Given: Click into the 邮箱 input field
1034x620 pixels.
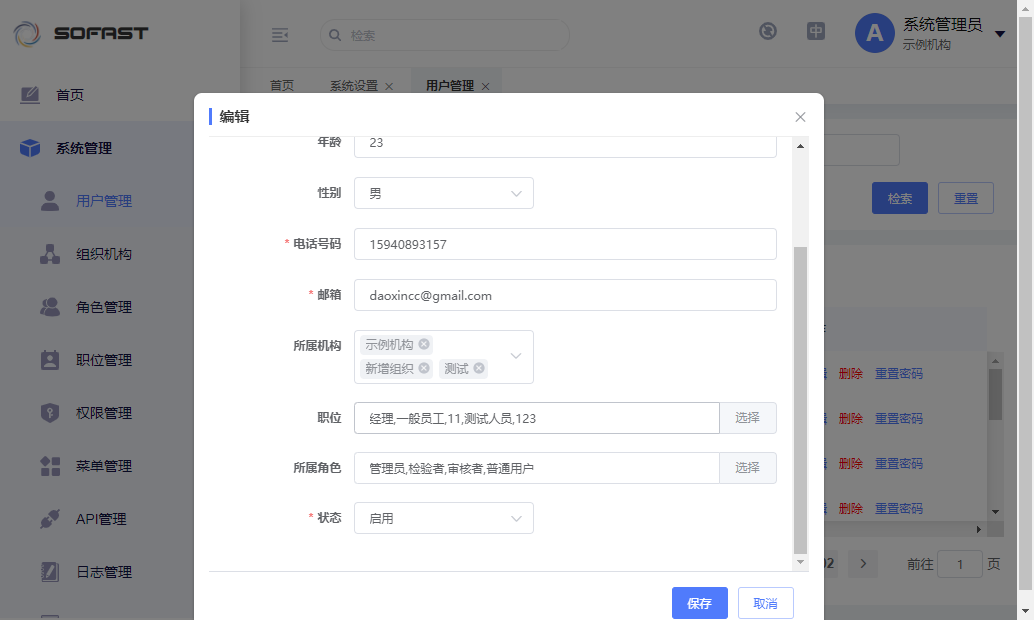Looking at the screenshot, I should [x=565, y=295].
